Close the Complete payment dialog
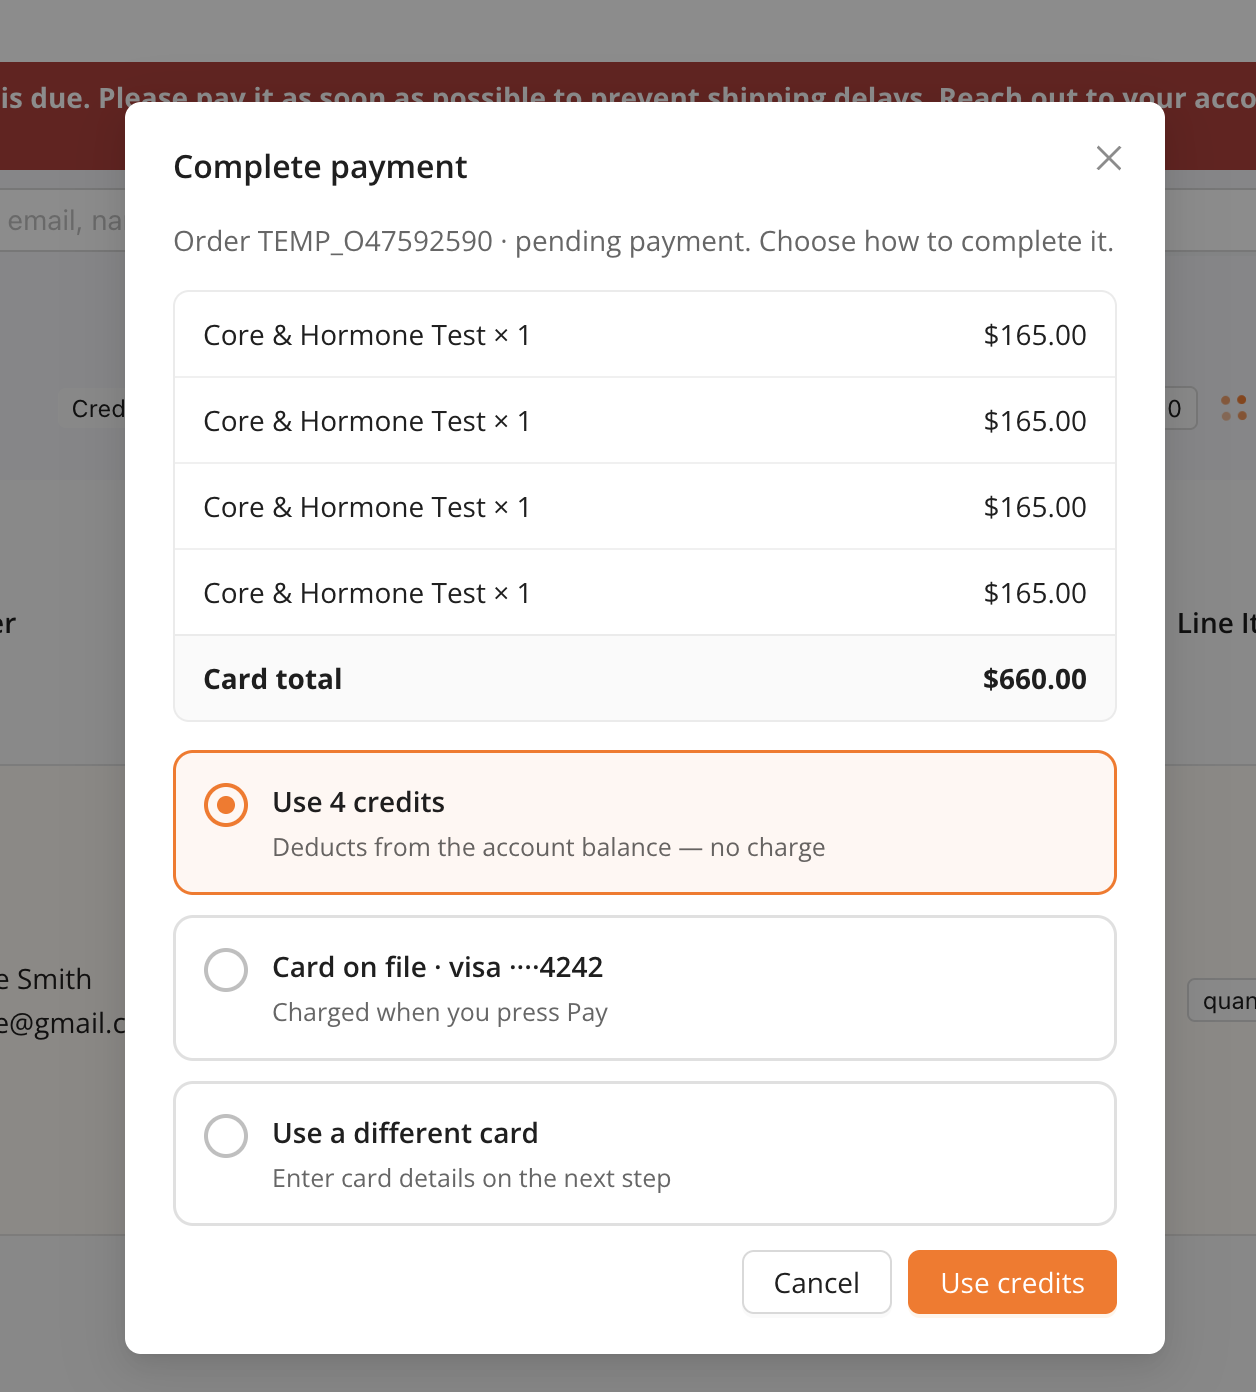1256x1392 pixels. pyautogui.click(x=1108, y=158)
